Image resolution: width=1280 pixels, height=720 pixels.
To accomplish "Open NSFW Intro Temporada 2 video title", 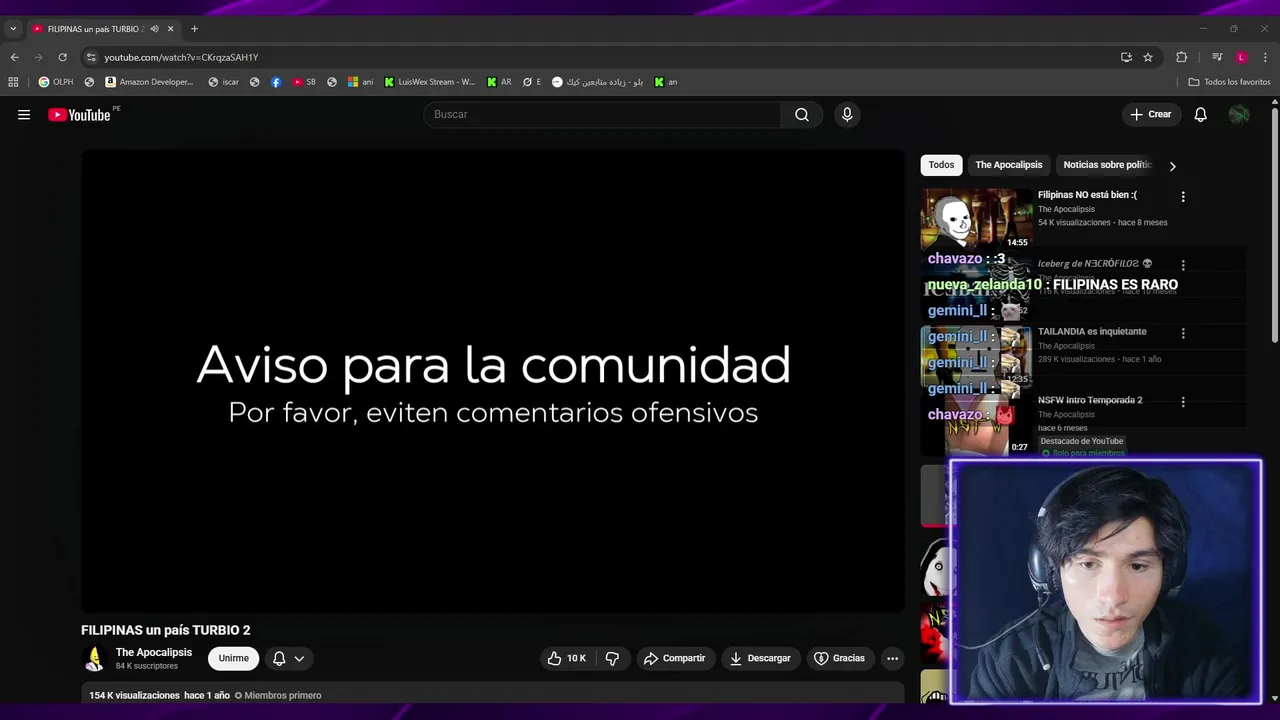I will pyautogui.click(x=1090, y=400).
